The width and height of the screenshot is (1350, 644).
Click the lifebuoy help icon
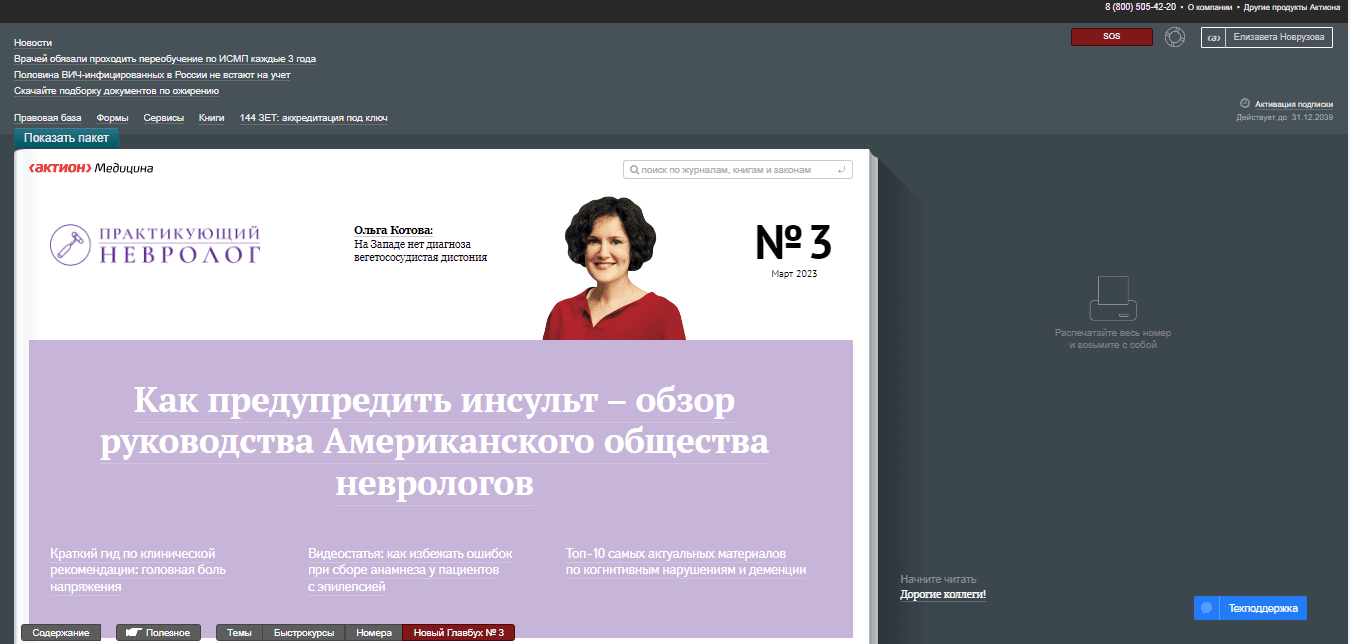[x=1175, y=37]
